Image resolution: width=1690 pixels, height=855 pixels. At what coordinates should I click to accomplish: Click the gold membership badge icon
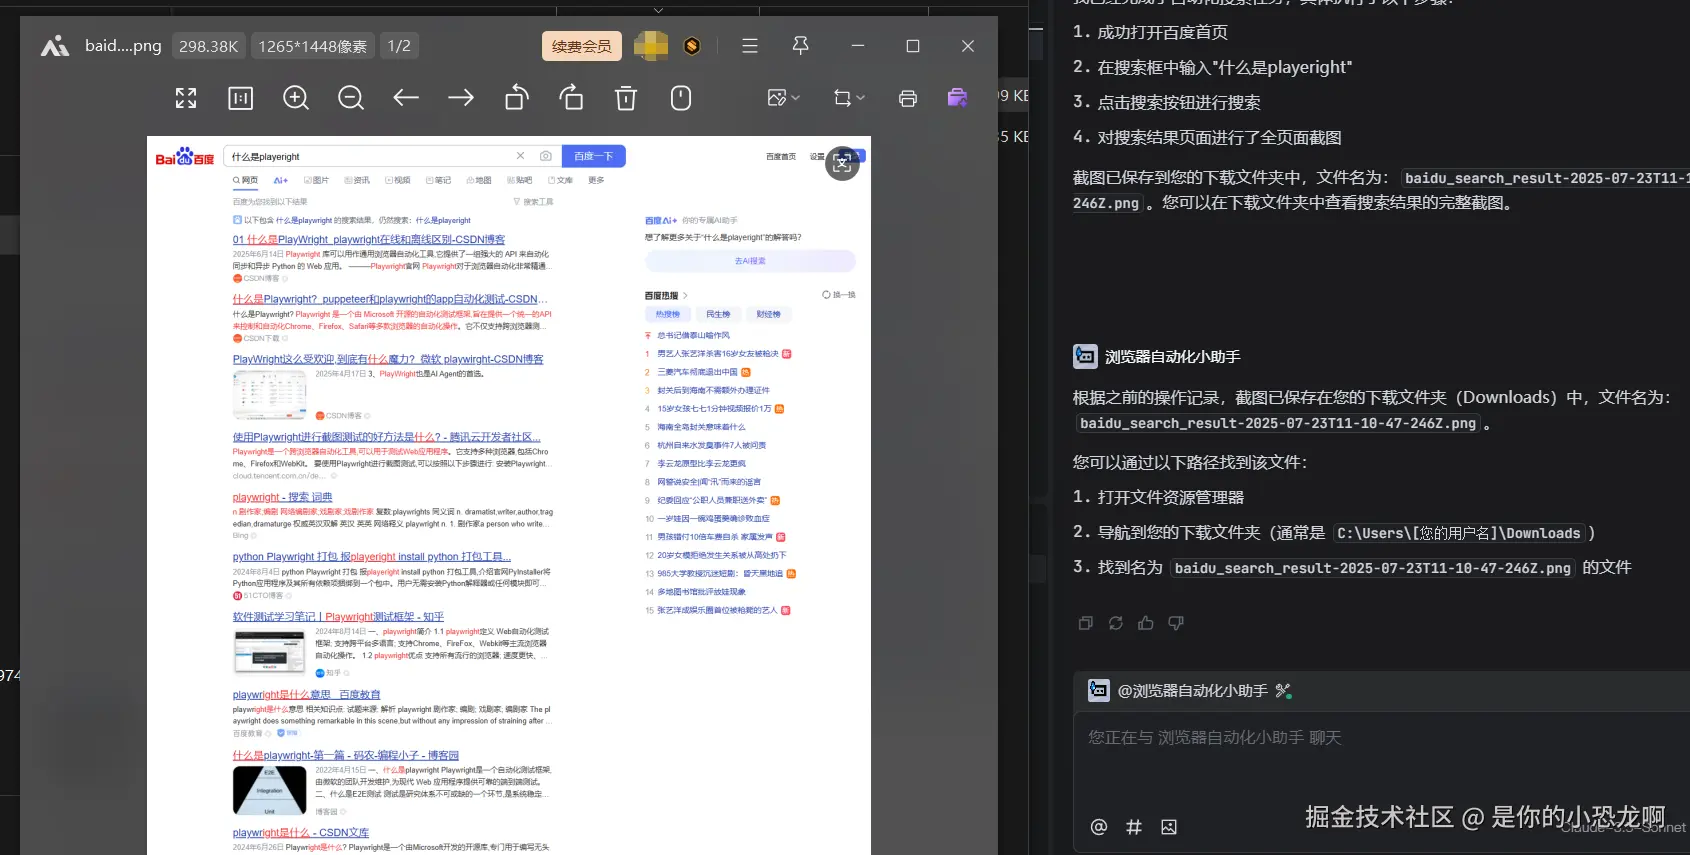692,46
